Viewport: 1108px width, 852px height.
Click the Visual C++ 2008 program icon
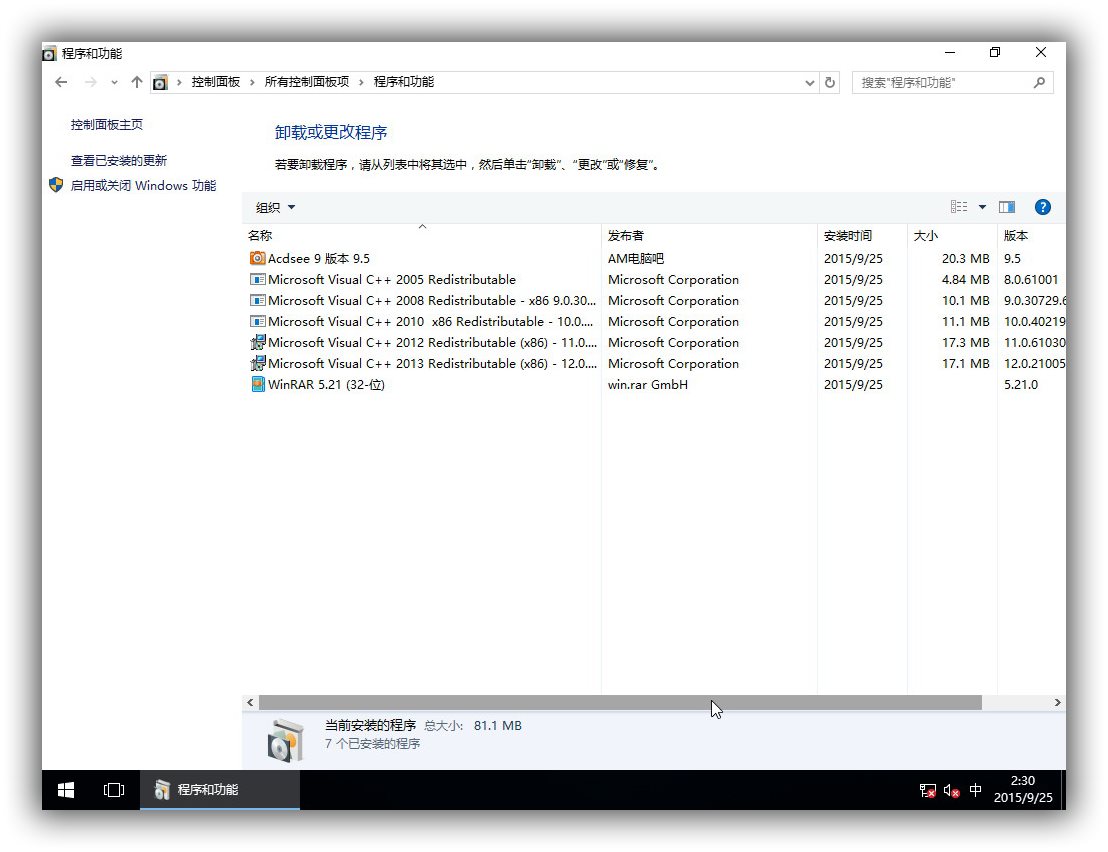coord(258,300)
